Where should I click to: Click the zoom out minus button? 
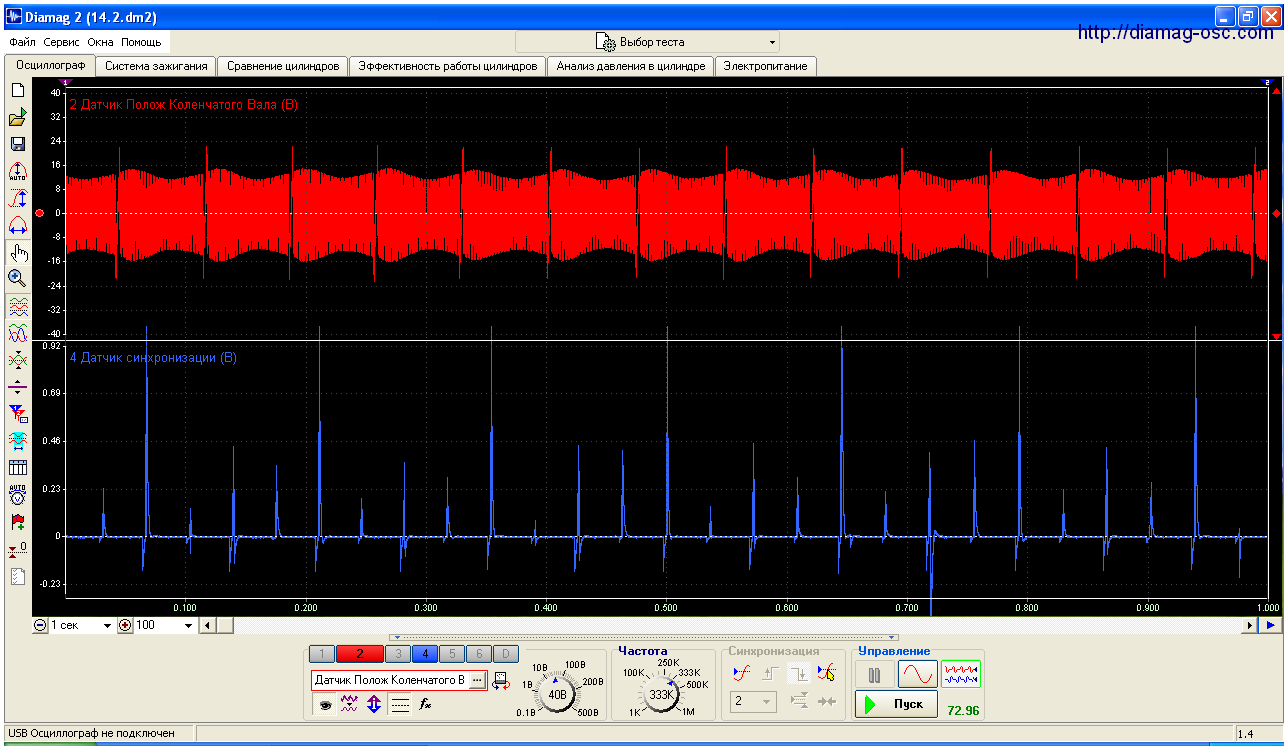40,625
